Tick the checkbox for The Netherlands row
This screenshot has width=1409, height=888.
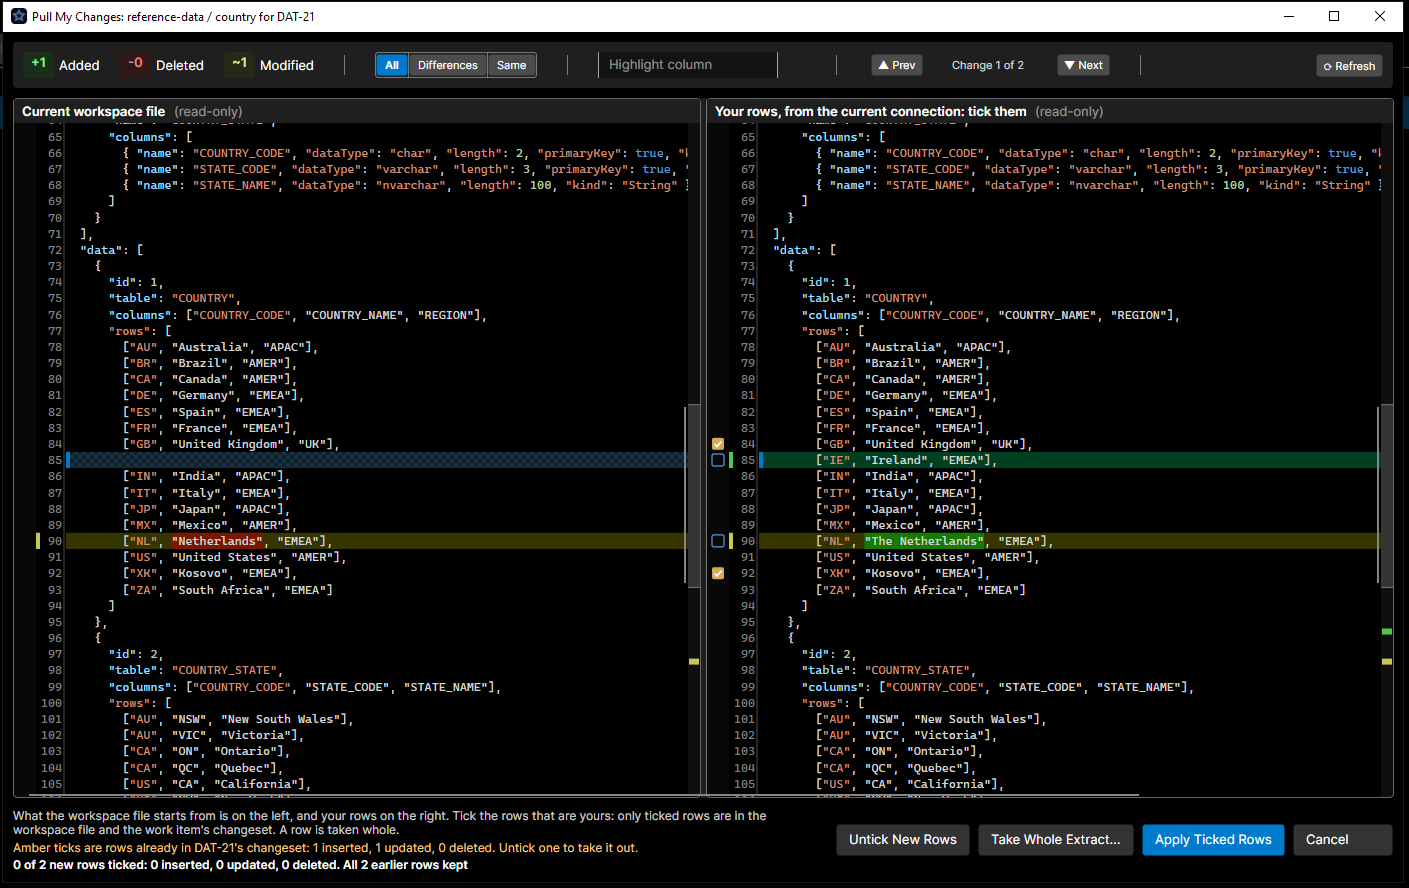coord(718,541)
